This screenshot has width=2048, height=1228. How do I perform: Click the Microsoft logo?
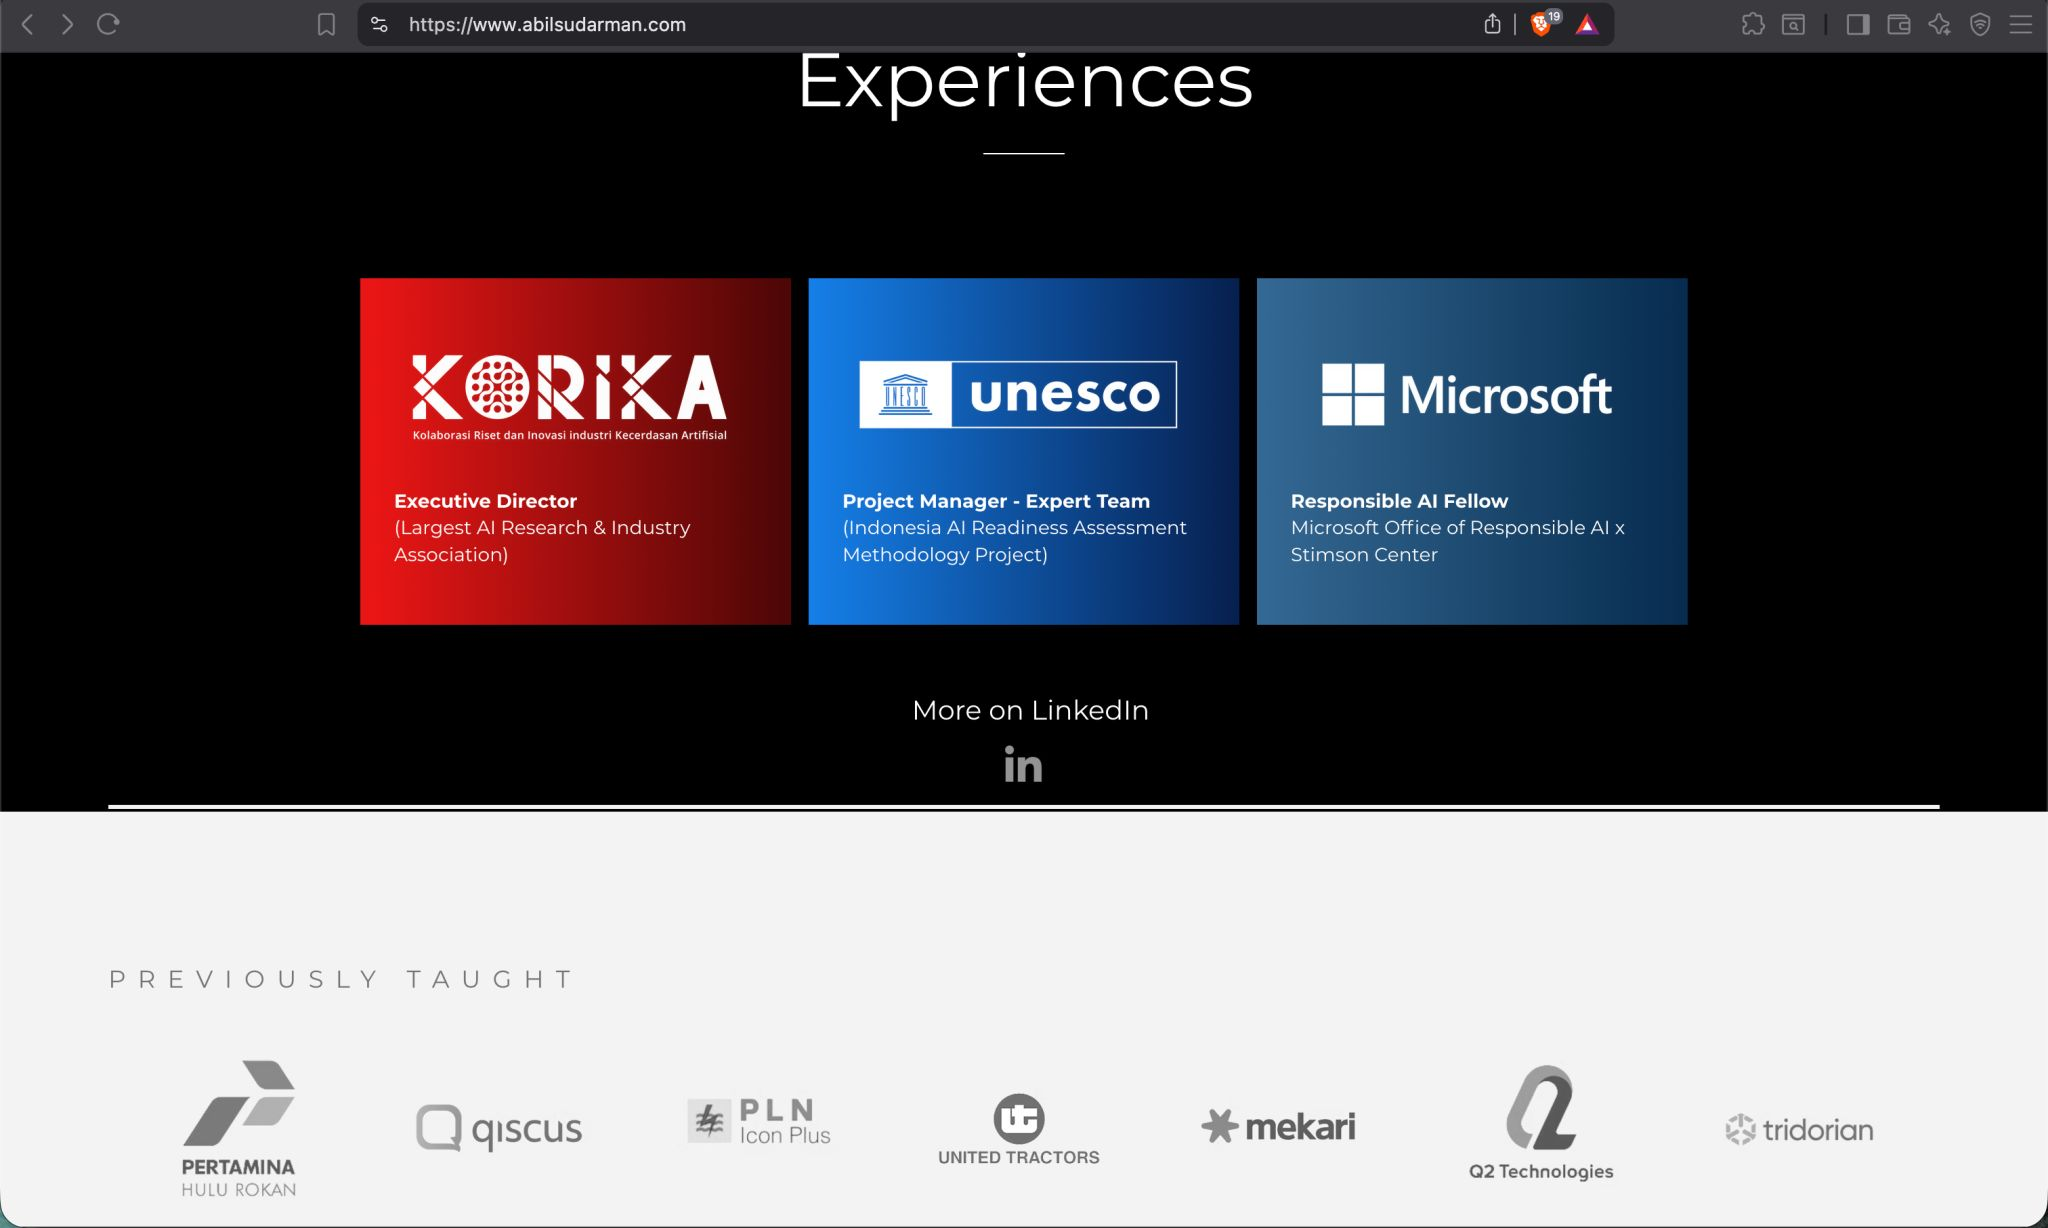click(x=1467, y=394)
